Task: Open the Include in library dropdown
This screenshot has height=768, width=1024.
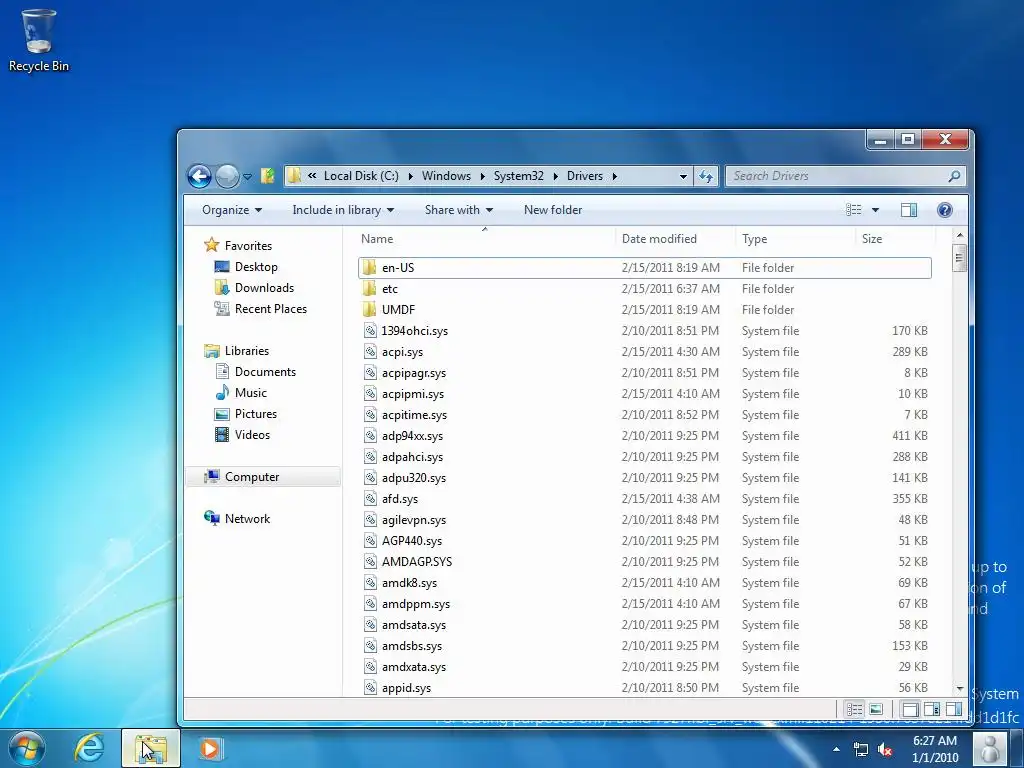Action: pos(343,210)
